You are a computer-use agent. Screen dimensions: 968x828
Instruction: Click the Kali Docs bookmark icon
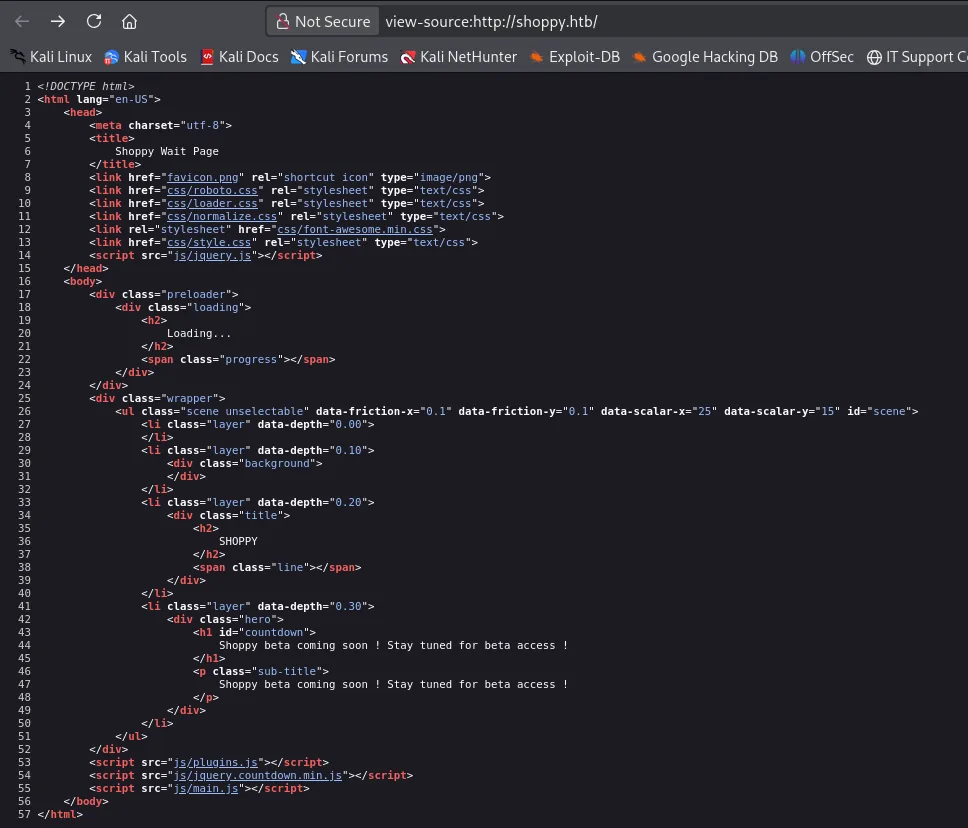point(207,57)
